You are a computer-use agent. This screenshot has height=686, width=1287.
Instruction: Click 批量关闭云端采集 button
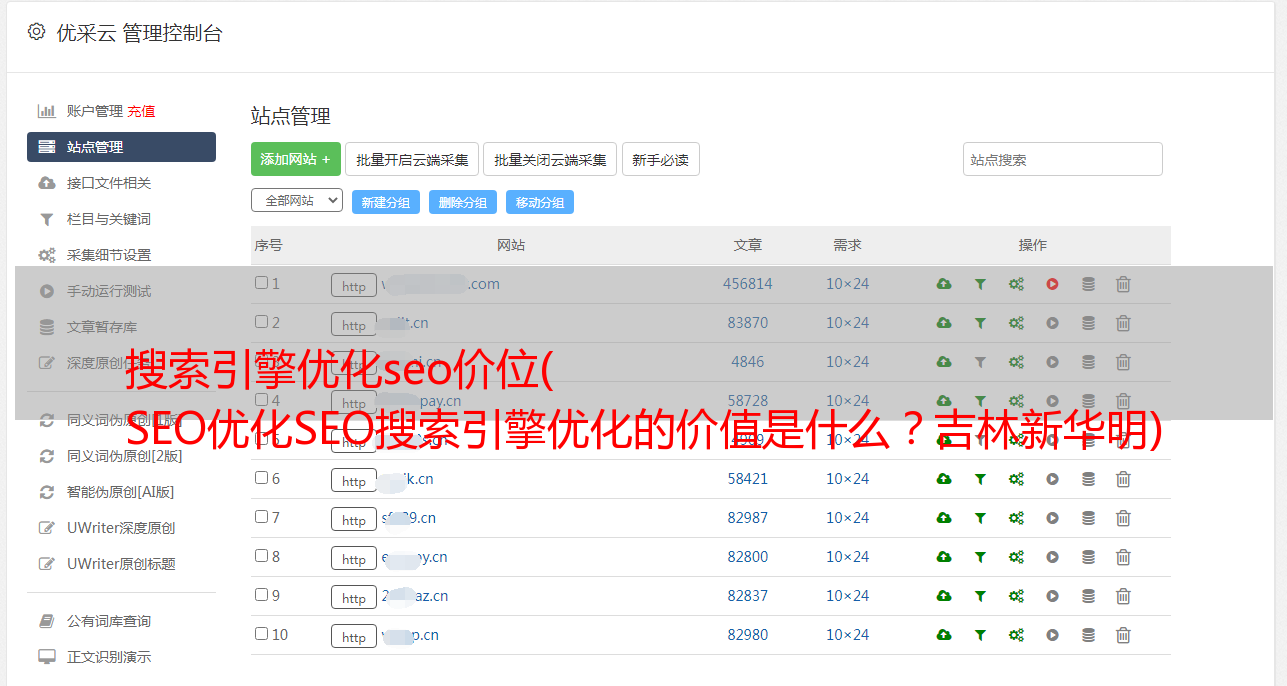click(x=550, y=159)
